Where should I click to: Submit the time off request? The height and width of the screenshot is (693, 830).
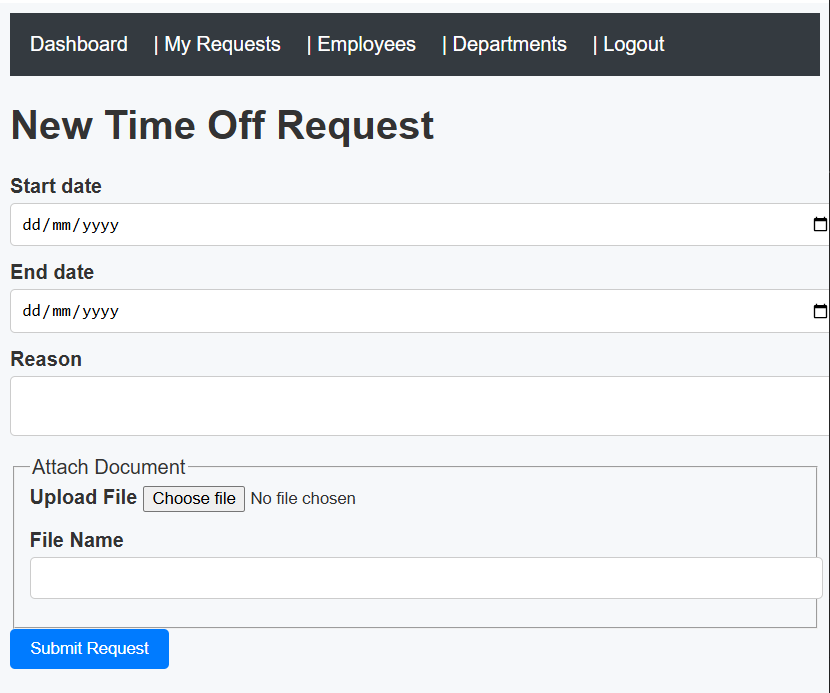[90, 649]
